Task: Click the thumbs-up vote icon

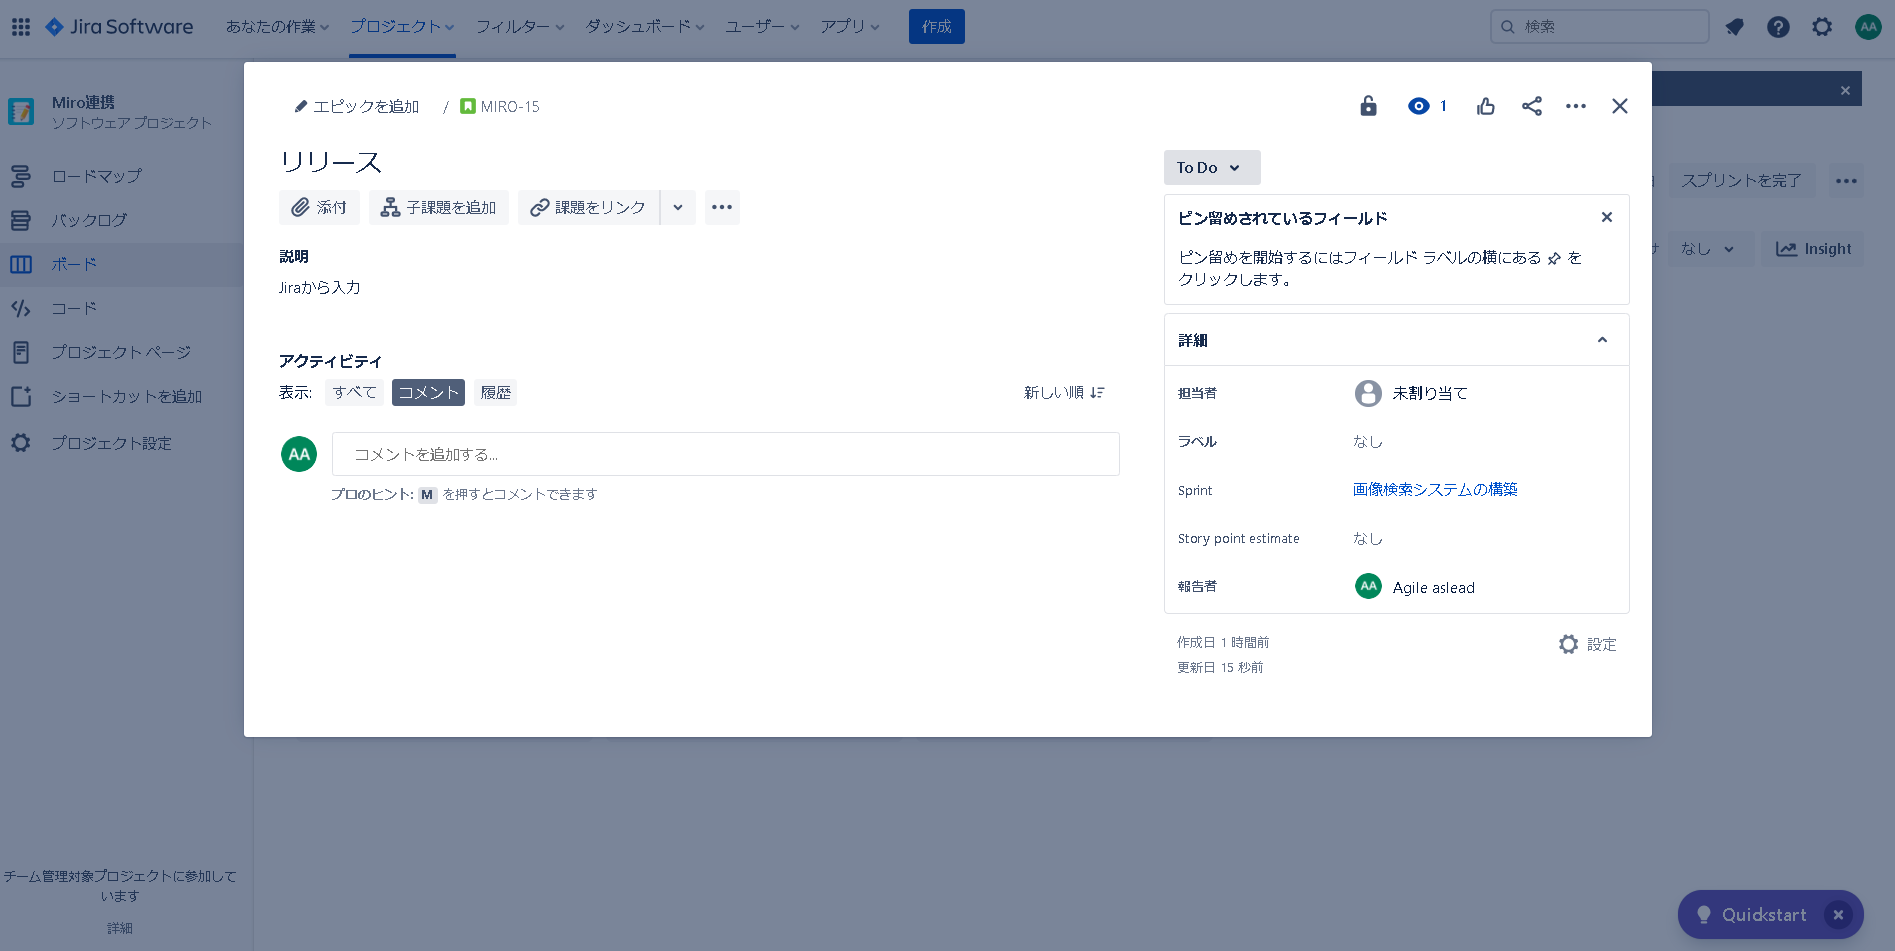Action: point(1486,106)
